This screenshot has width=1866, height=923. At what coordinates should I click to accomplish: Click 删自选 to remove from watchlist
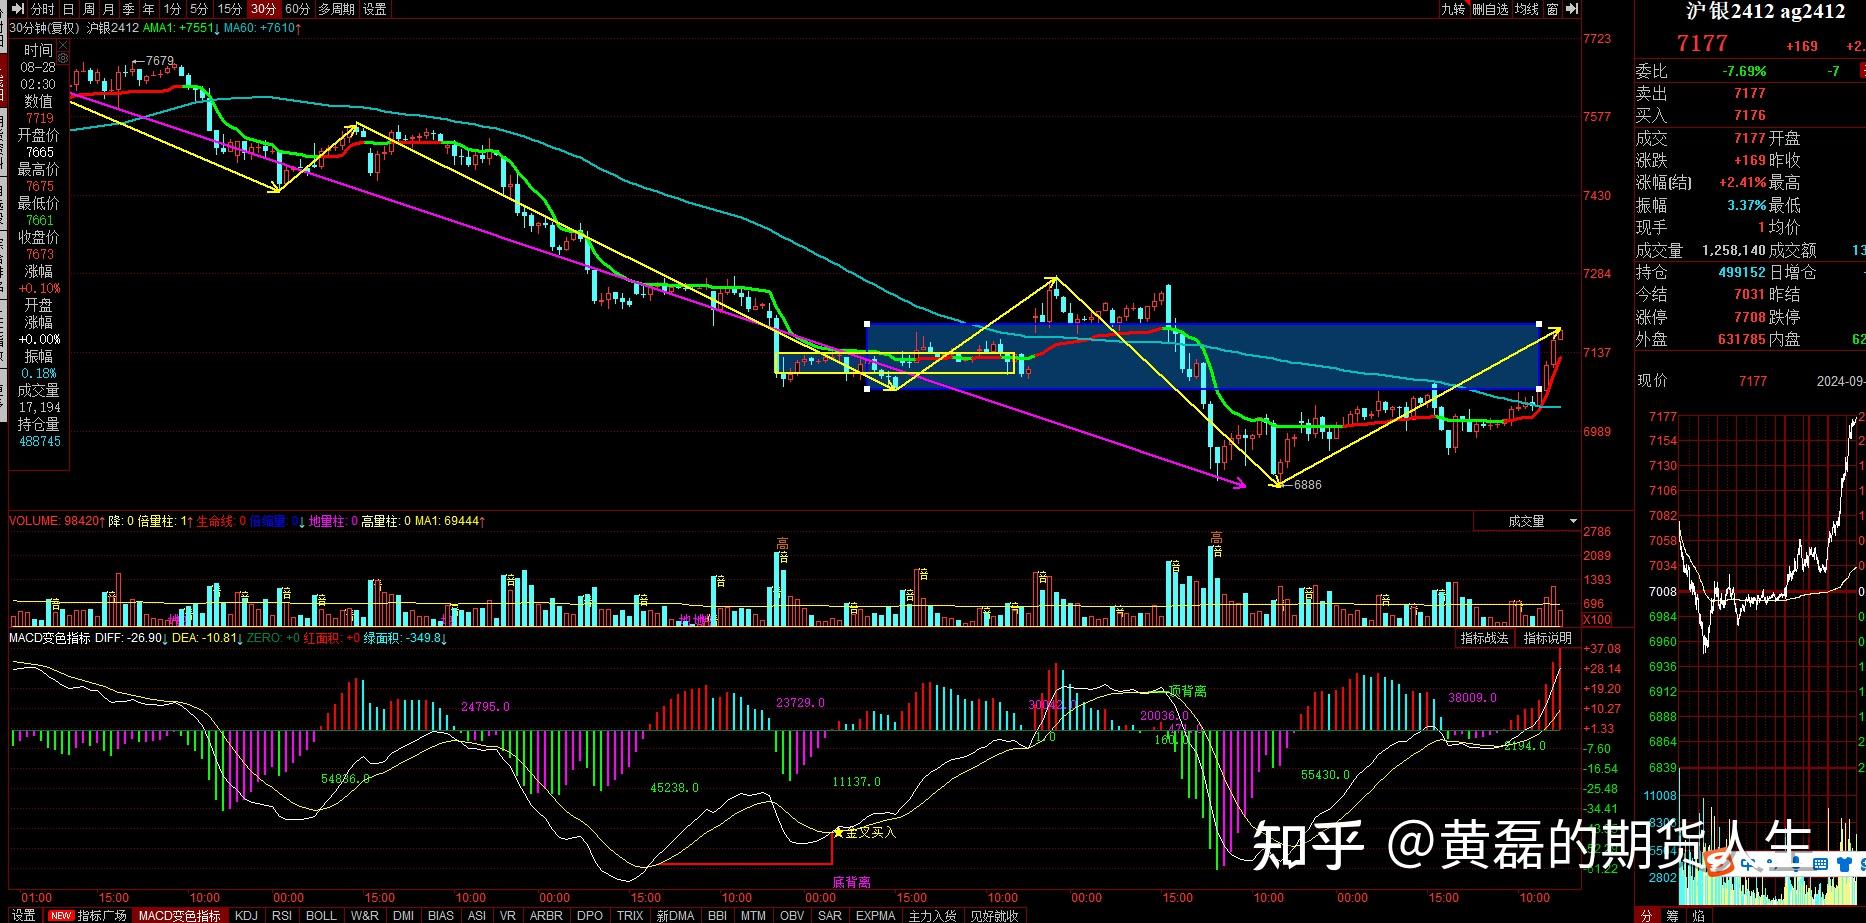point(1490,9)
